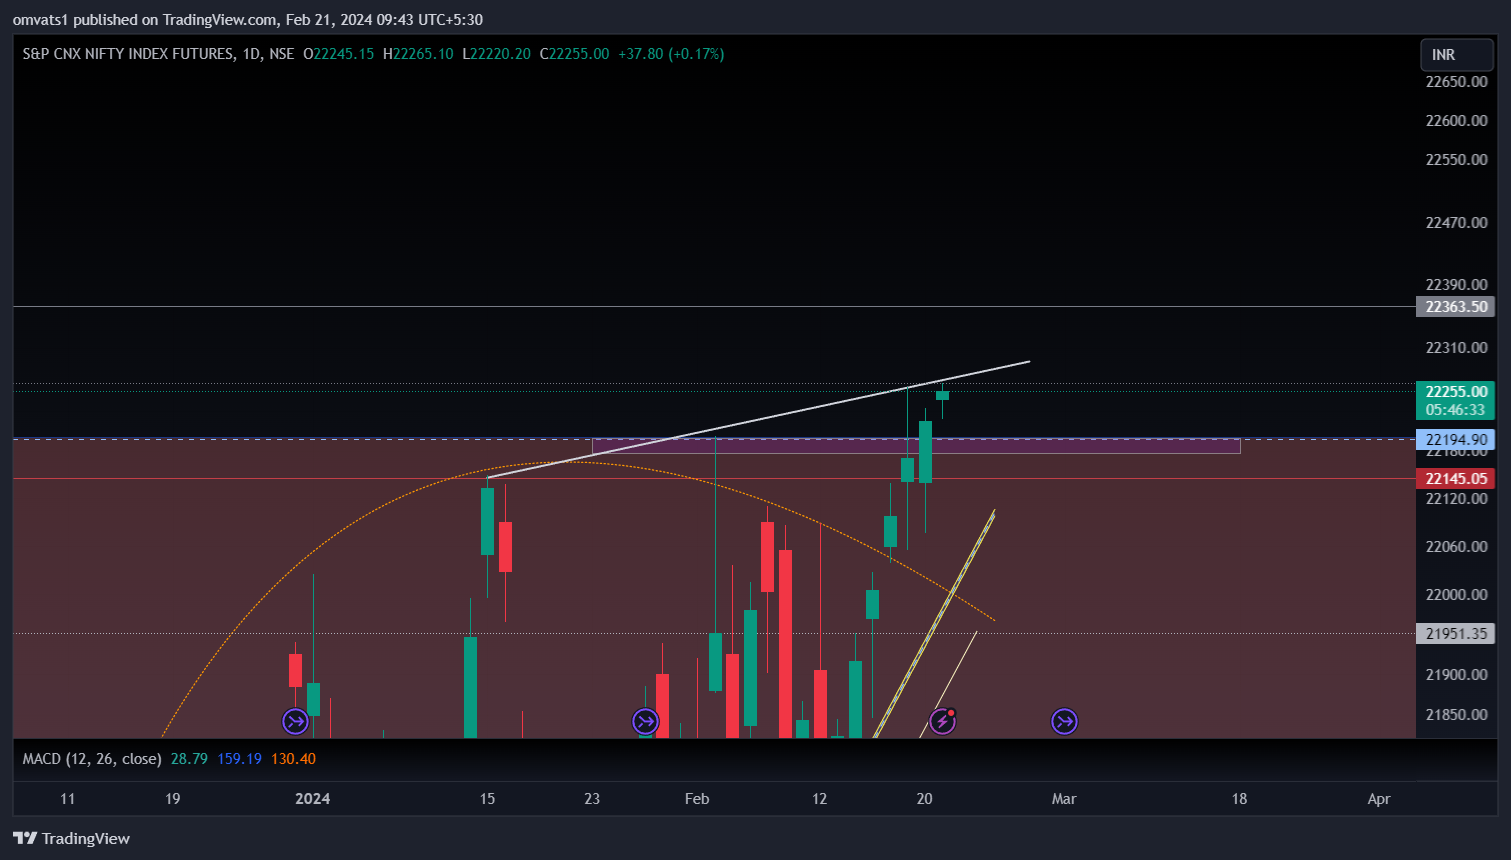This screenshot has width=1511, height=860.
Task: Click the 22470.00 price scale label
Action: [1457, 223]
